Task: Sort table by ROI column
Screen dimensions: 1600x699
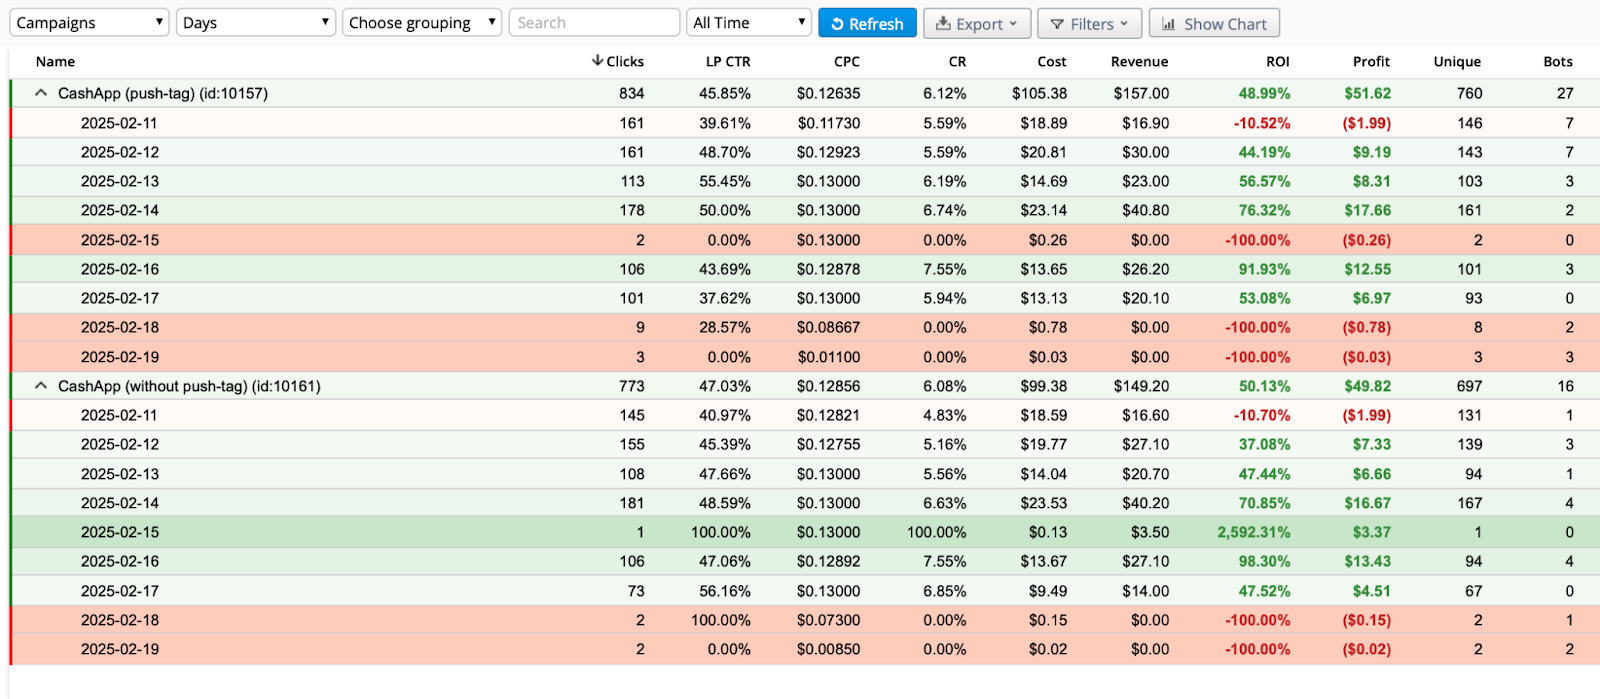Action: click(1277, 61)
